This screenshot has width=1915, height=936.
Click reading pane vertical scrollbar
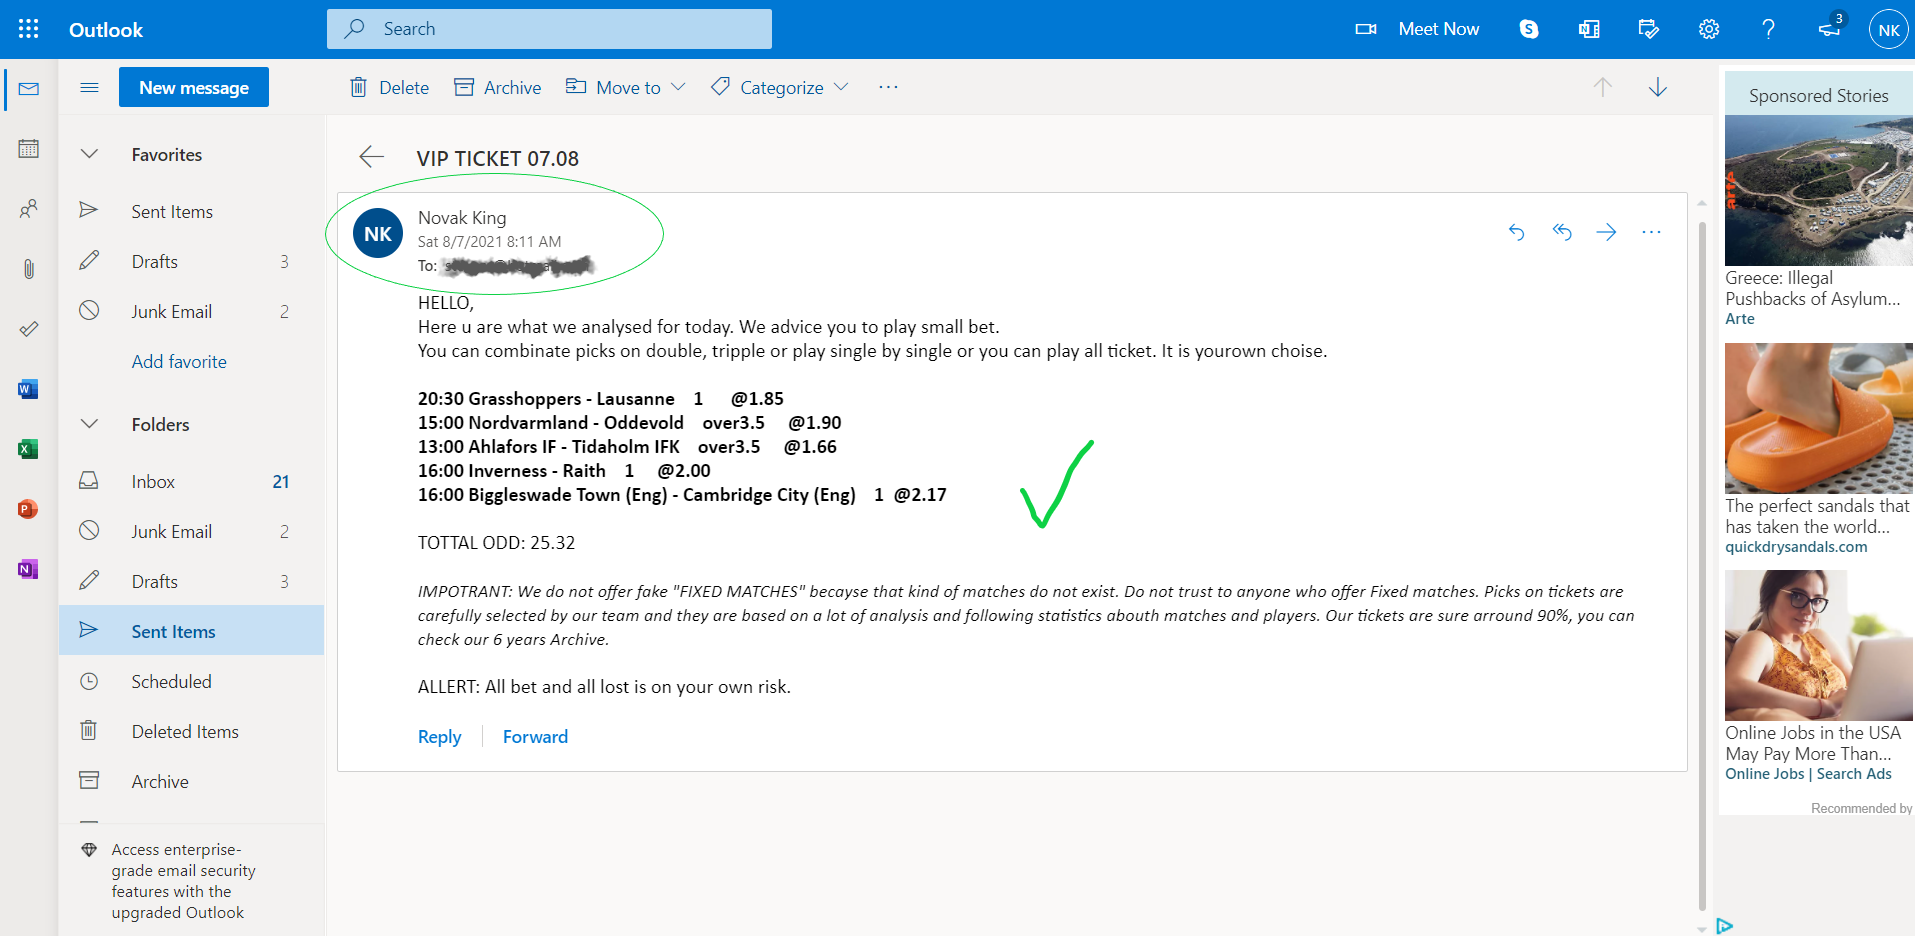pos(1701,566)
